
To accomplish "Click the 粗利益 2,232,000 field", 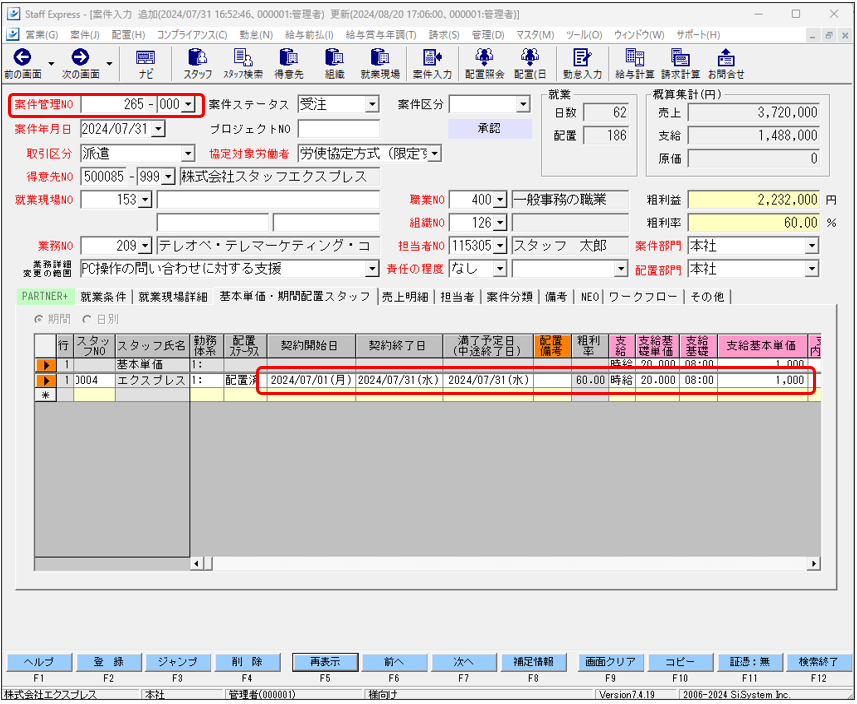I will click(753, 200).
